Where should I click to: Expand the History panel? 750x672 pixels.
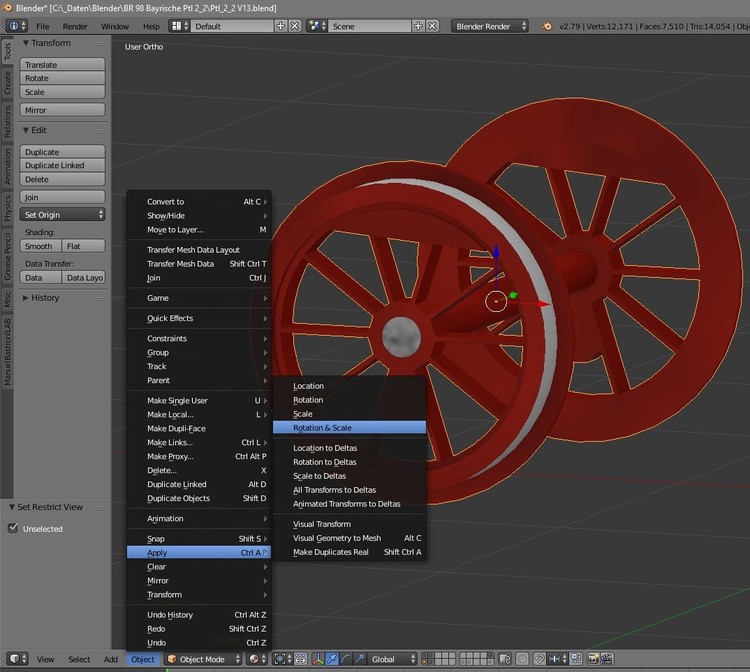point(26,297)
